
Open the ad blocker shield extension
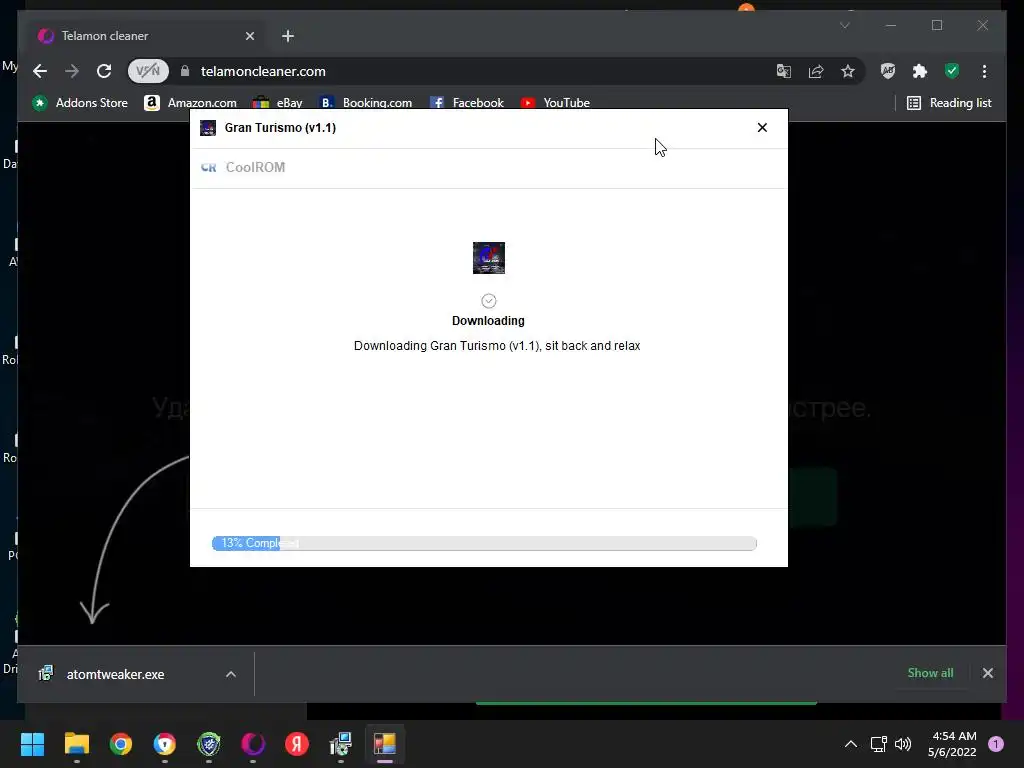pyautogui.click(x=888, y=71)
